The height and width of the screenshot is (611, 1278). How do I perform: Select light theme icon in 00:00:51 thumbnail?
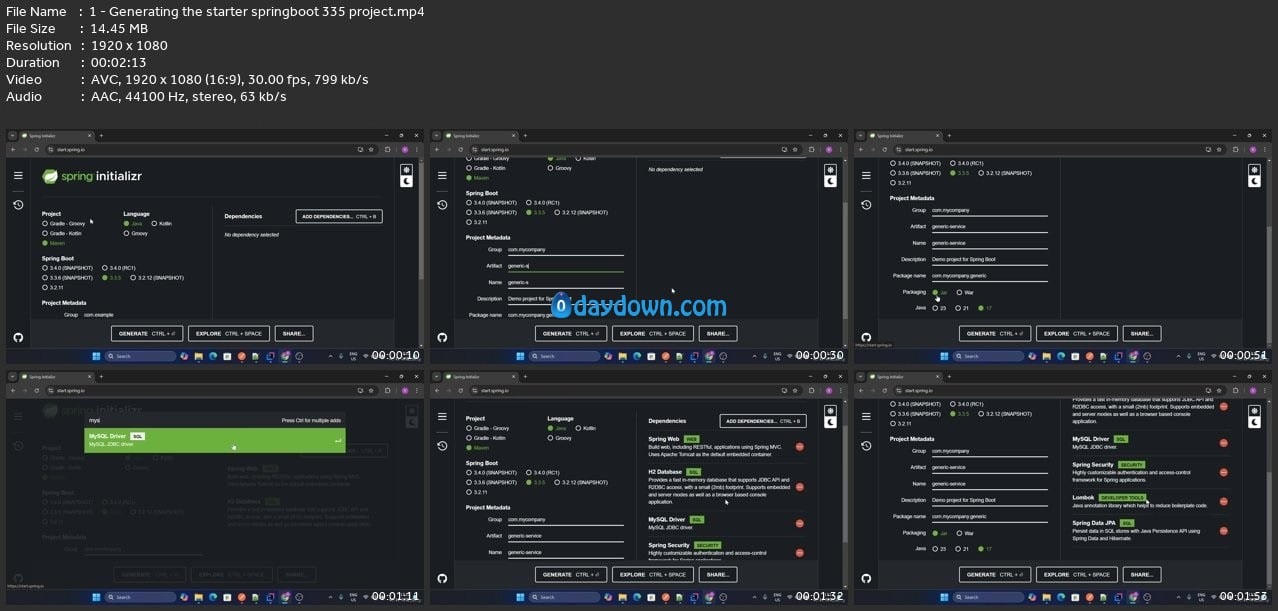1254,170
